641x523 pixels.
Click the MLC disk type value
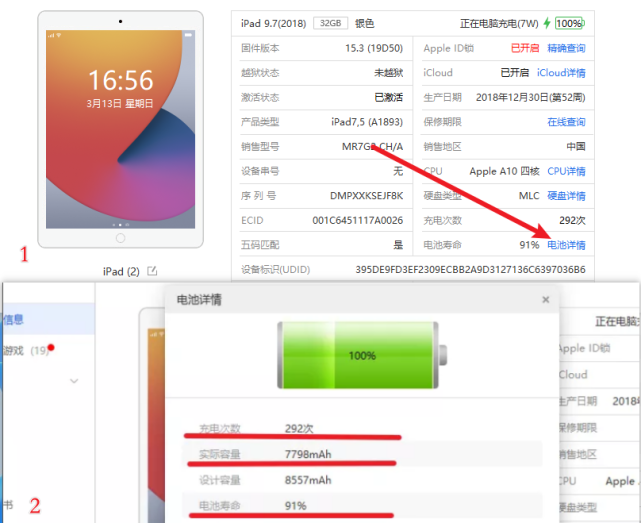pos(529,196)
